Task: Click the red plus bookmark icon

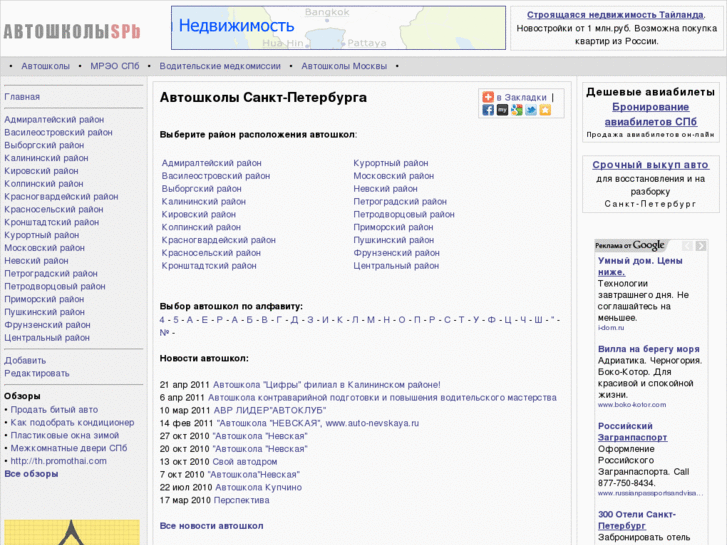Action: coord(488,97)
